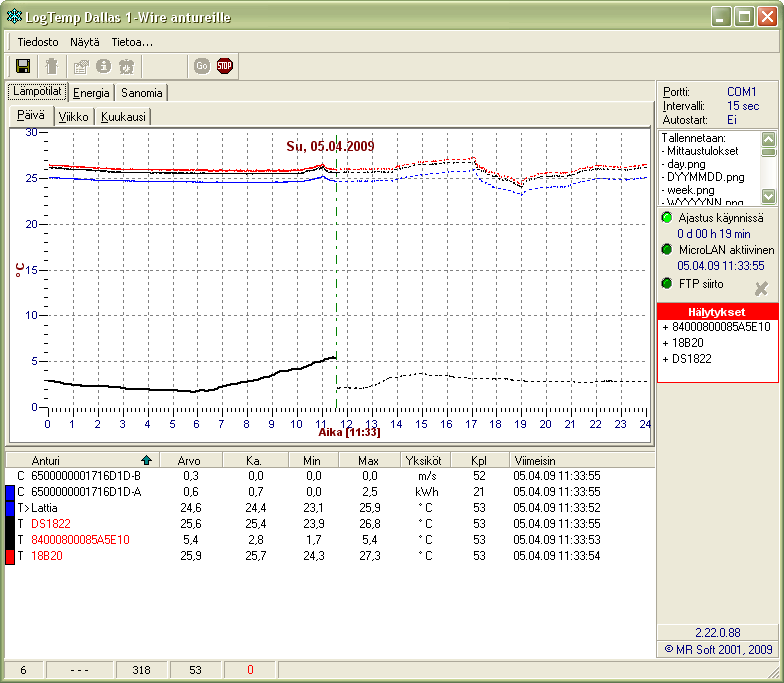Switch to the Energia tab
This screenshot has width=784, height=683.
[x=91, y=93]
